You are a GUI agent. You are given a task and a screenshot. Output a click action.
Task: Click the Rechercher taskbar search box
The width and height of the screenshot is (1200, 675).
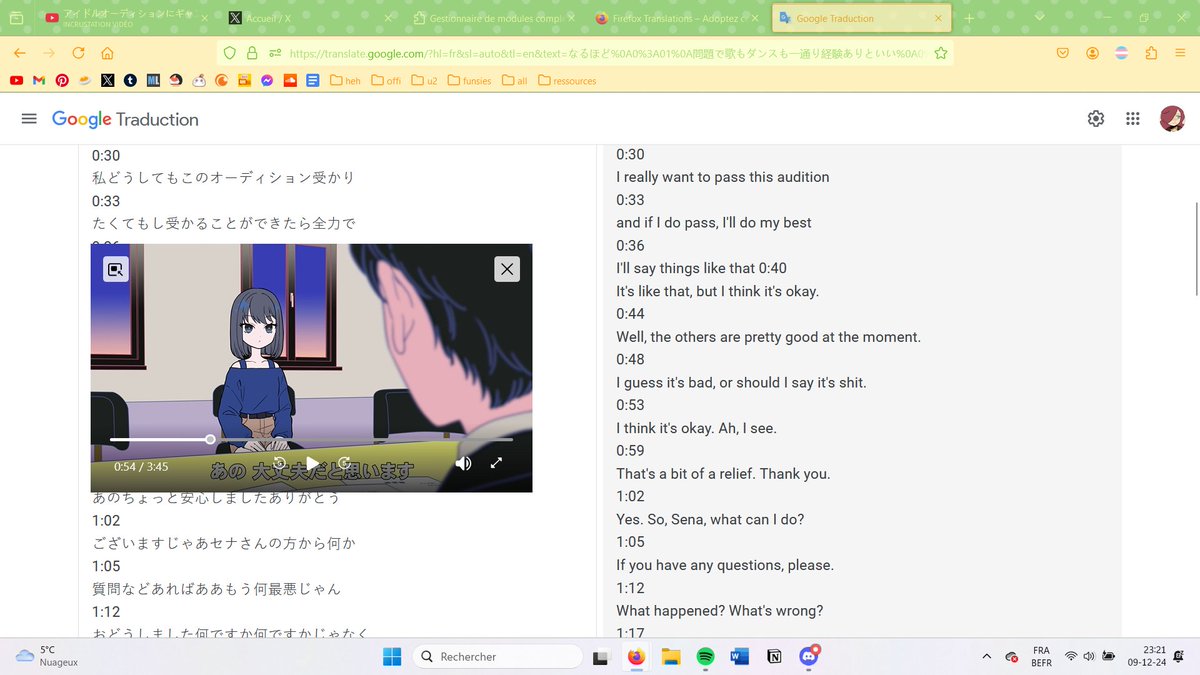click(x=498, y=656)
